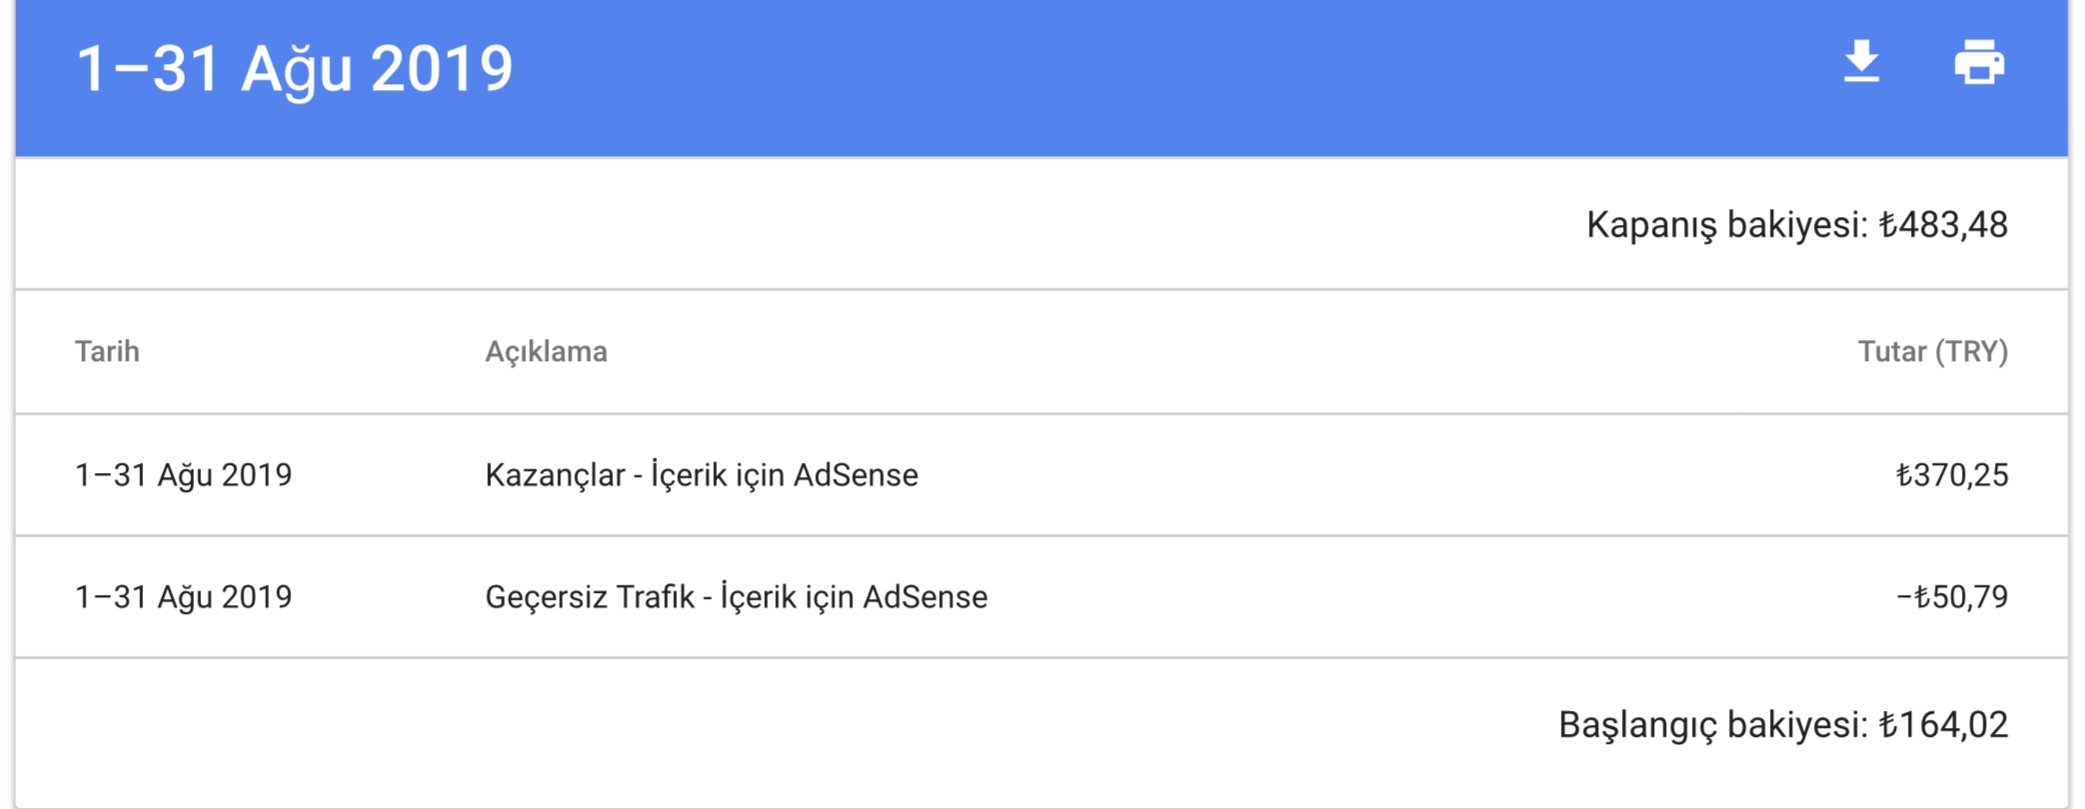The height and width of the screenshot is (809, 2085).
Task: Open the Kazançlar - İçerik için AdSense row
Action: [x=1042, y=475]
